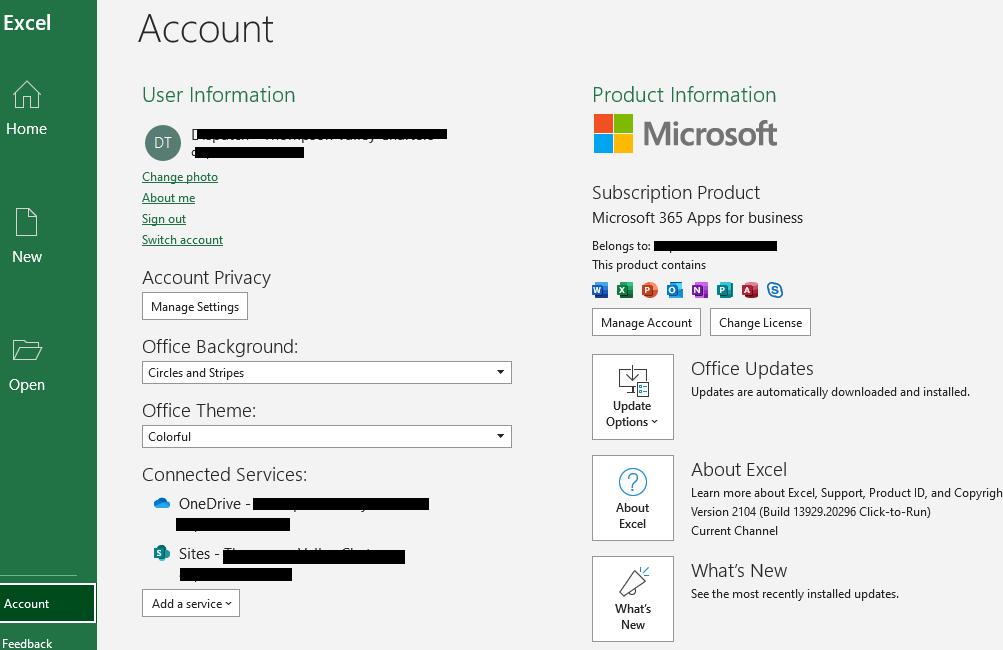Open Feedback in the sidebar
Viewport: 1003px width, 650px height.
27,643
